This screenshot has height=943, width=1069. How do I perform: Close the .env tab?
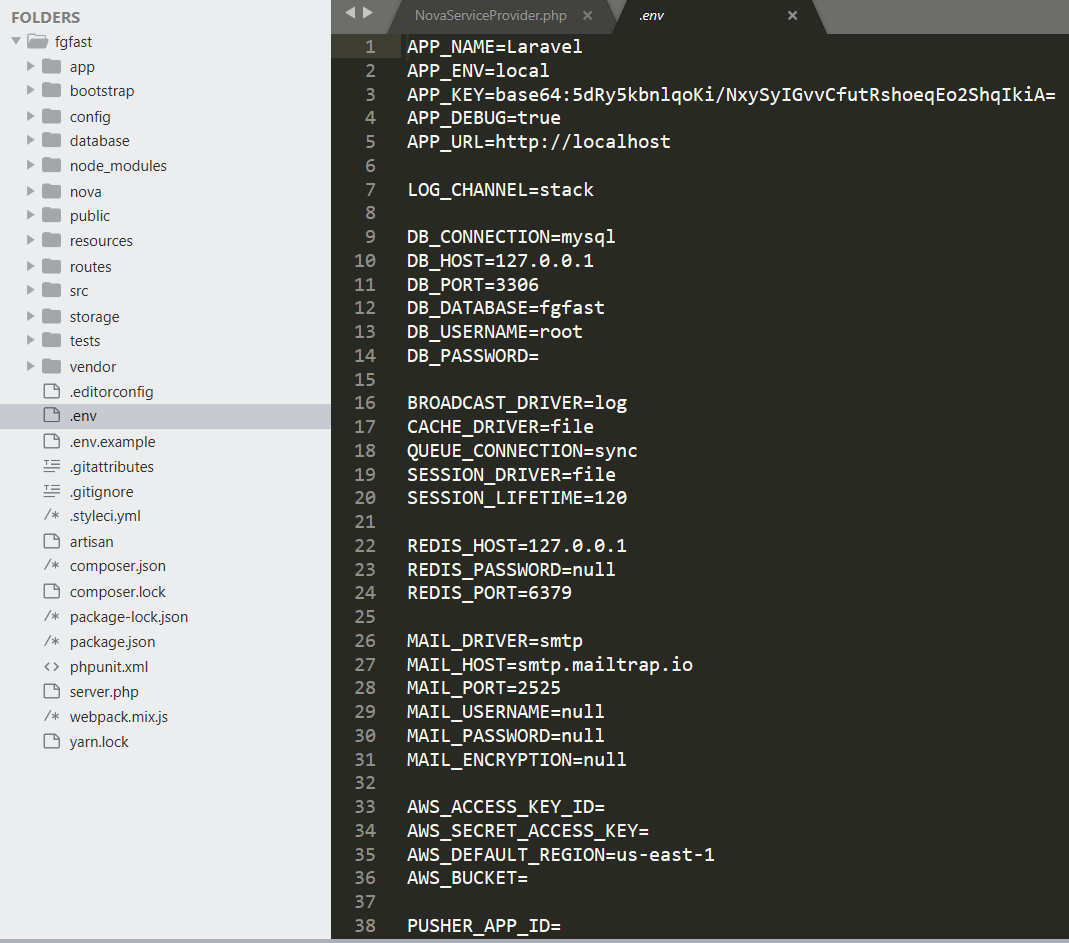[x=792, y=16]
